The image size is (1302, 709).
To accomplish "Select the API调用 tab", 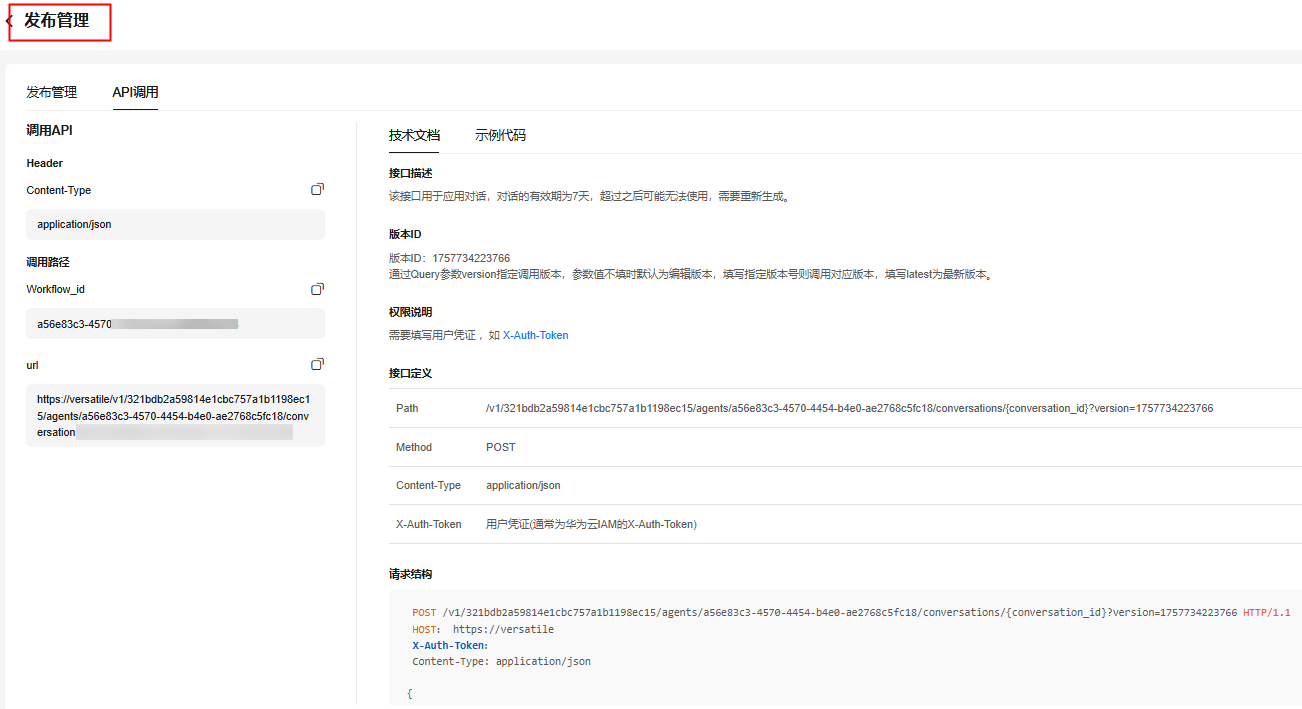I will [x=135, y=92].
